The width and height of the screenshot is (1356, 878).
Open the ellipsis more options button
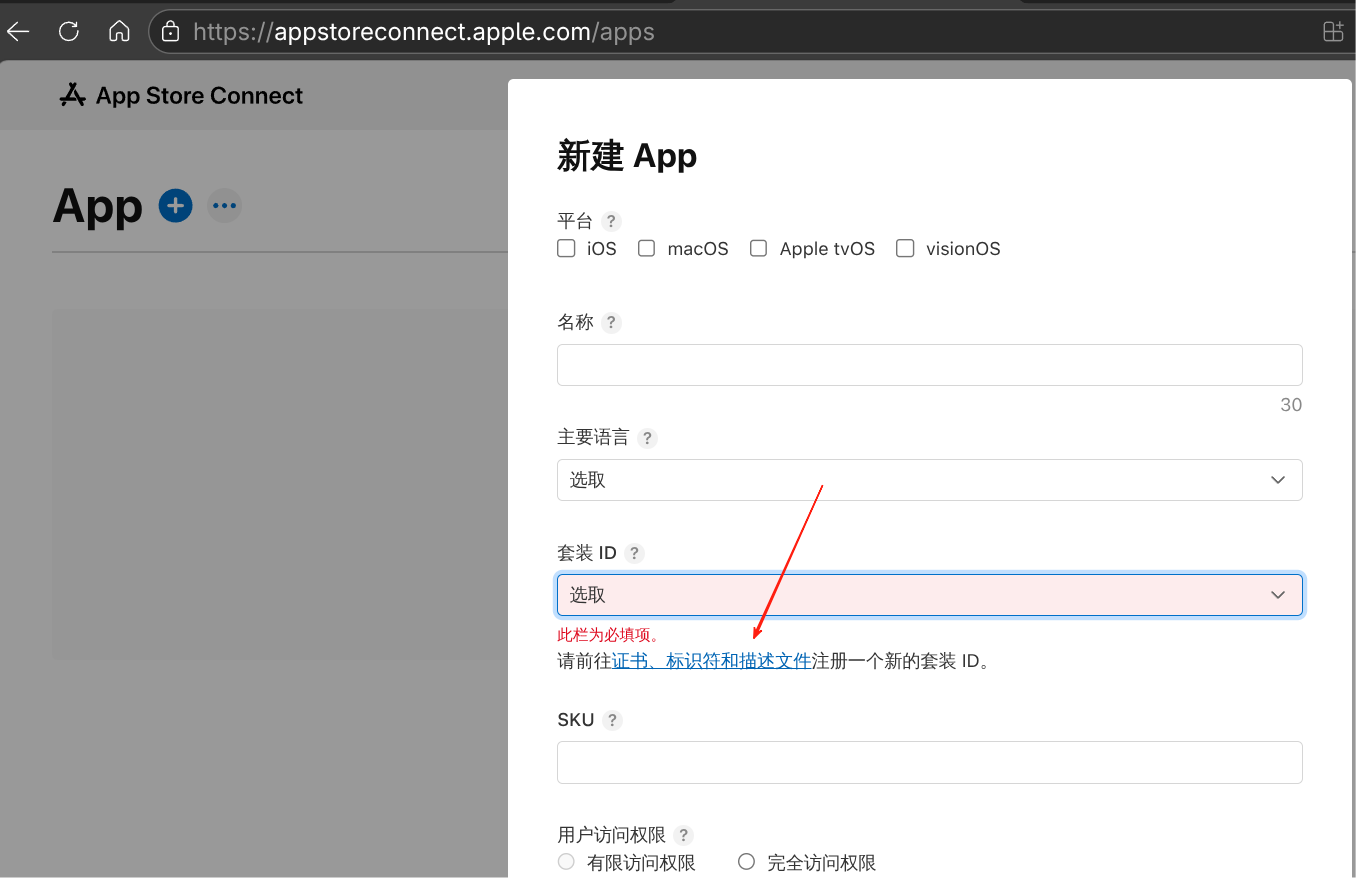click(x=225, y=206)
